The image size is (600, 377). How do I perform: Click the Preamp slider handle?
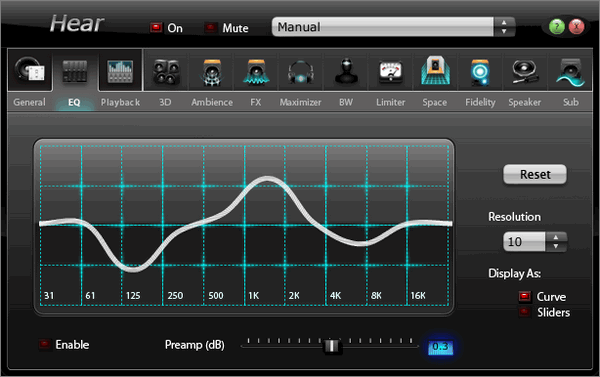(331, 346)
